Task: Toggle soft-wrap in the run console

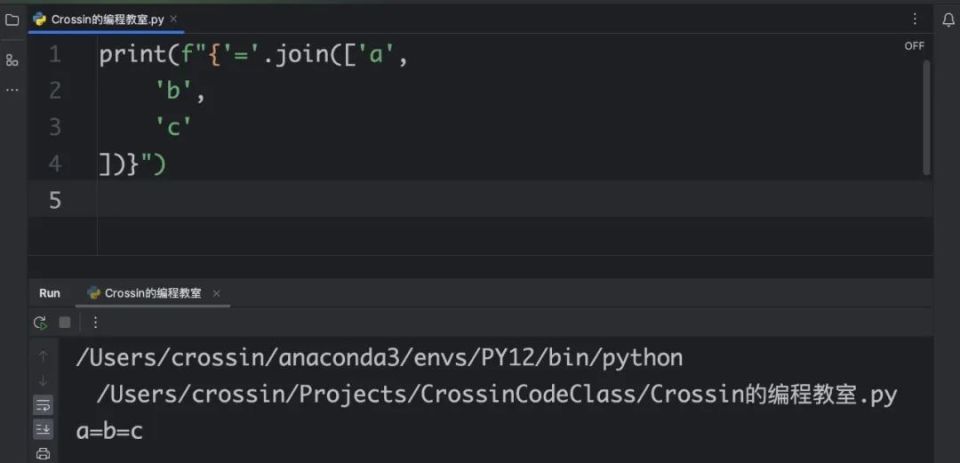Action: click(x=43, y=405)
